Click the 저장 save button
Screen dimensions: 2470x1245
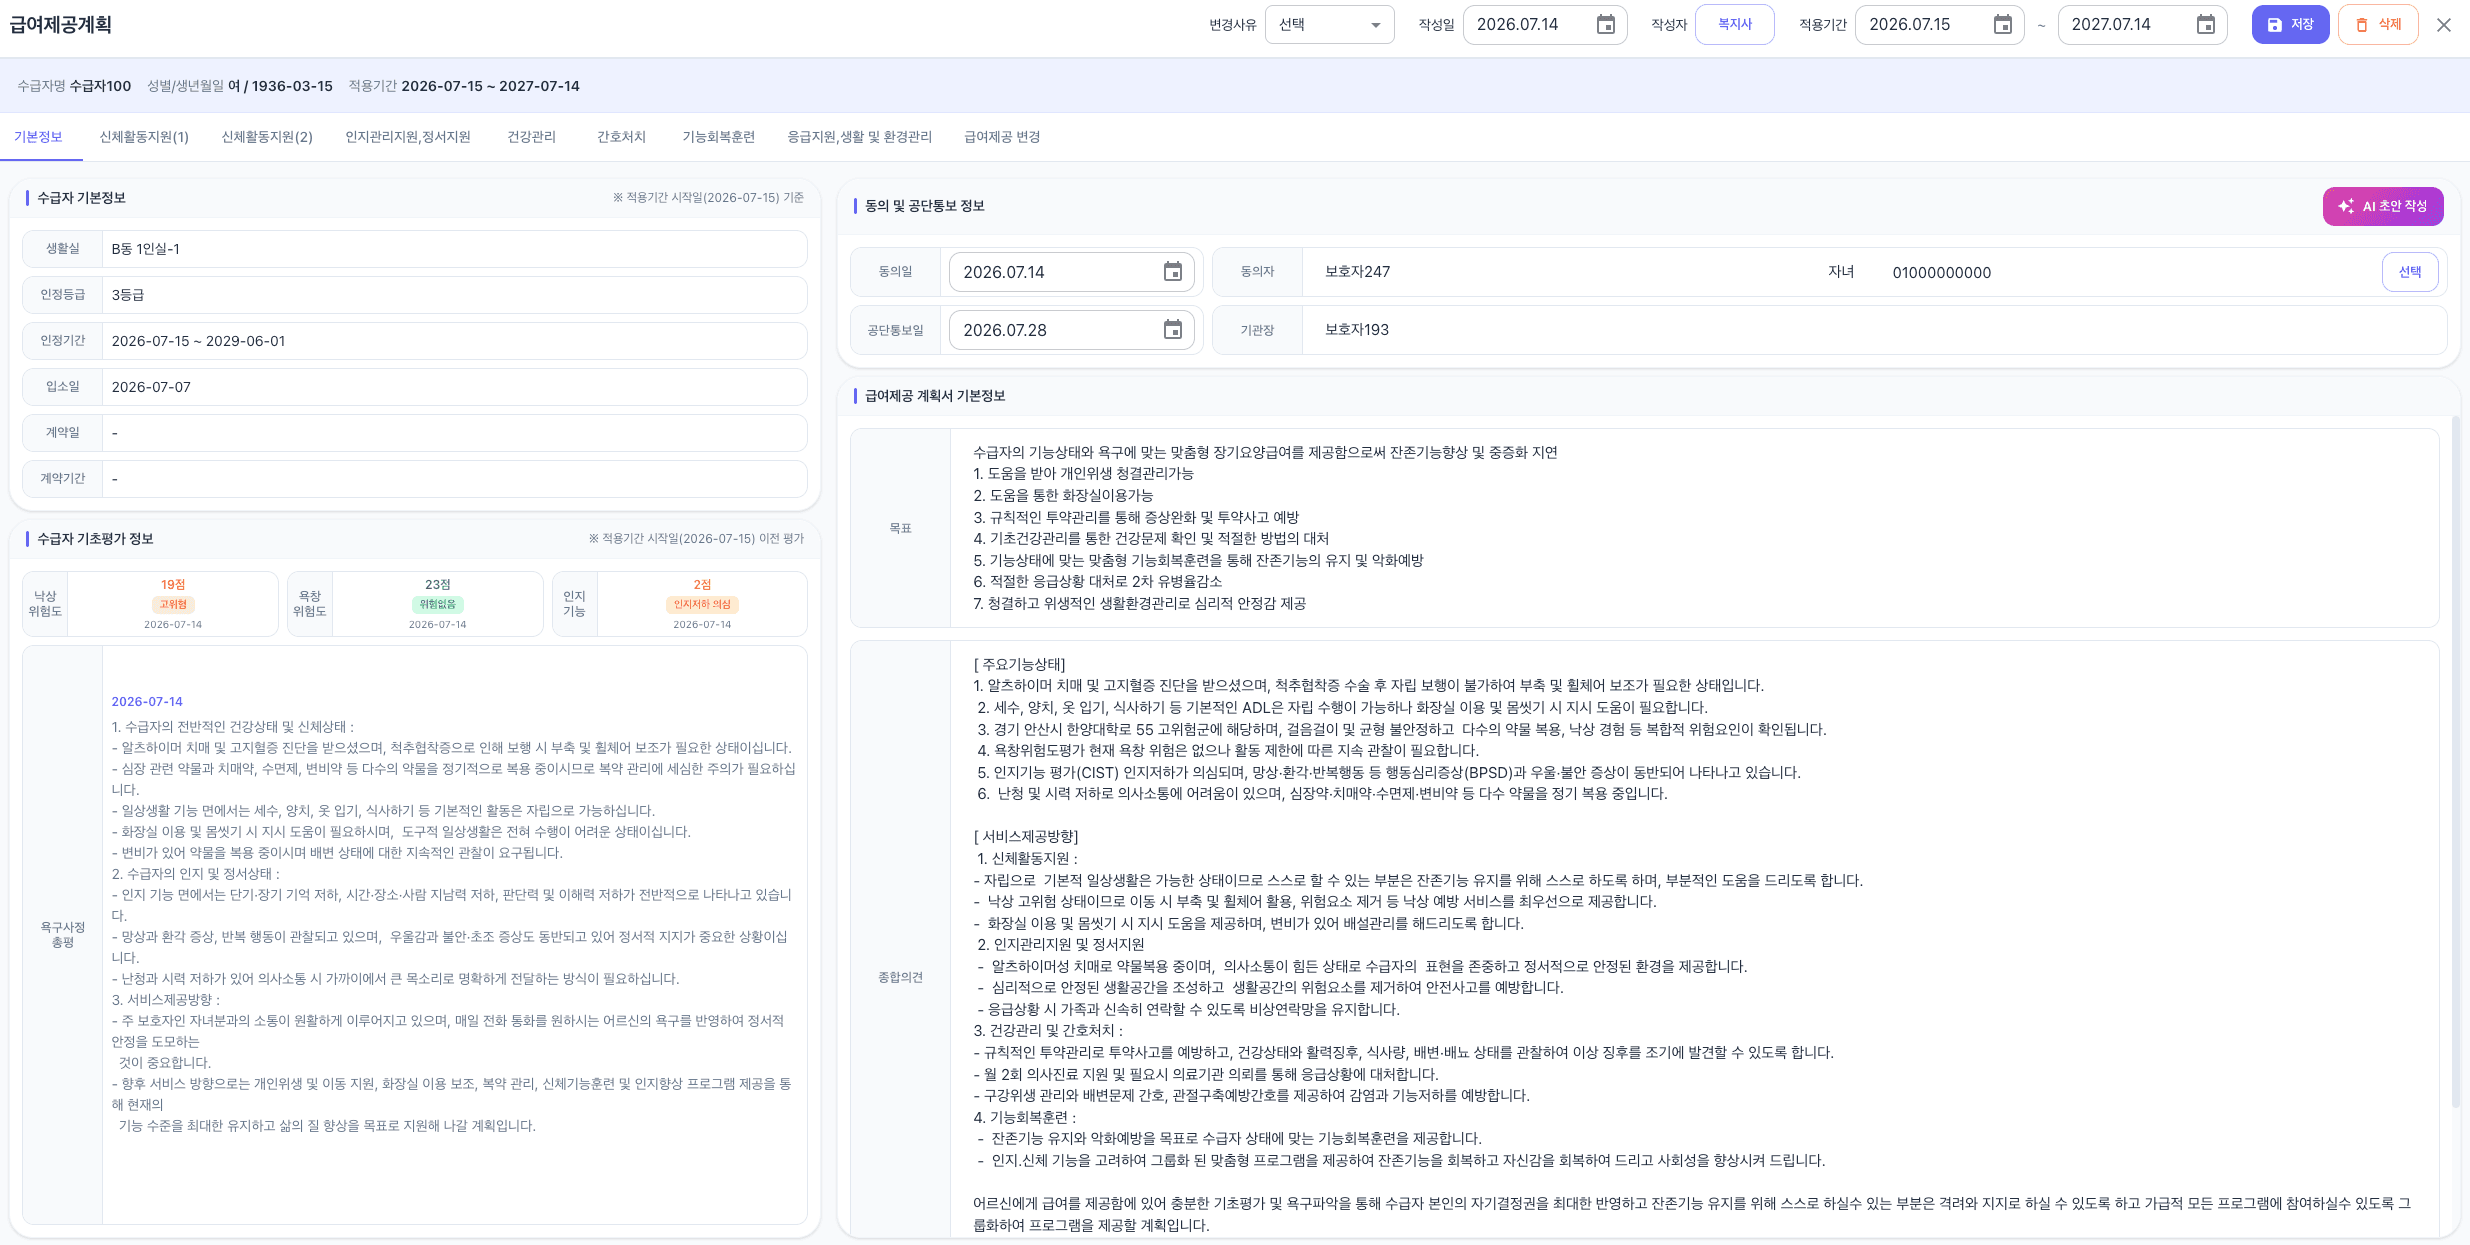click(x=2290, y=25)
